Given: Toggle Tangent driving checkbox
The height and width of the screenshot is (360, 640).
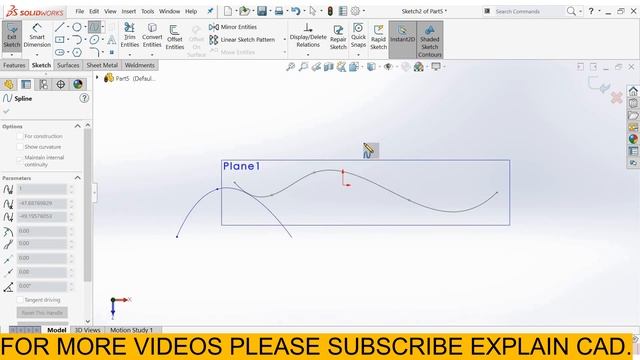Looking at the screenshot, I should [x=20, y=300].
